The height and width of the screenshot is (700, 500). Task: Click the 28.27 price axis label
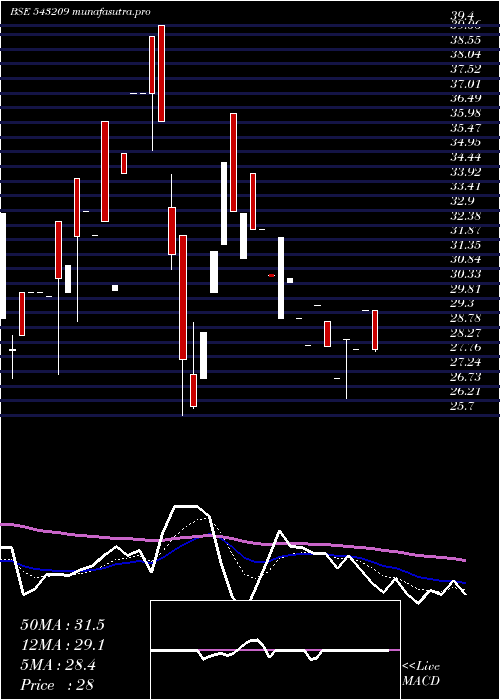click(x=465, y=333)
